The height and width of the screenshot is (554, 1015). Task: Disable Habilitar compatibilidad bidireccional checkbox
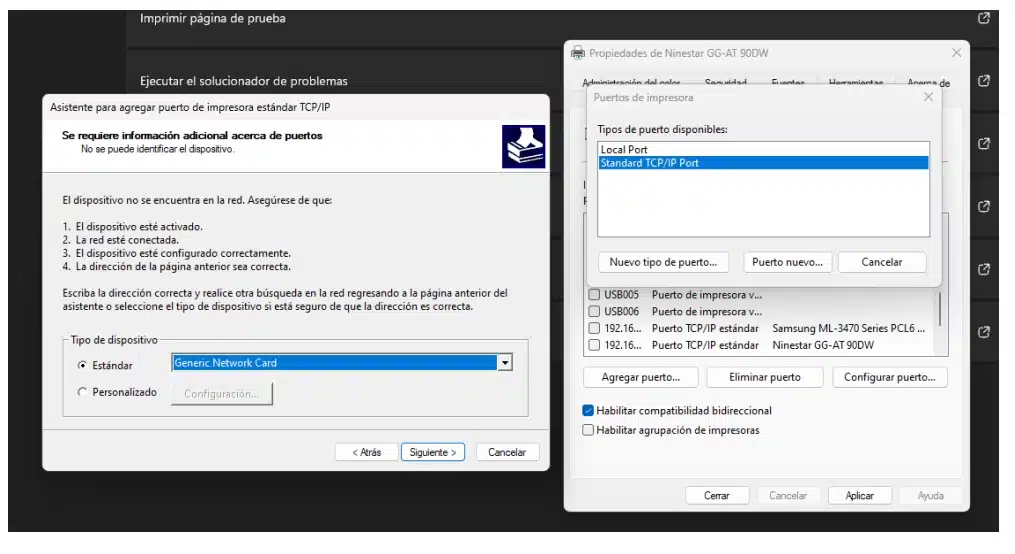(588, 410)
